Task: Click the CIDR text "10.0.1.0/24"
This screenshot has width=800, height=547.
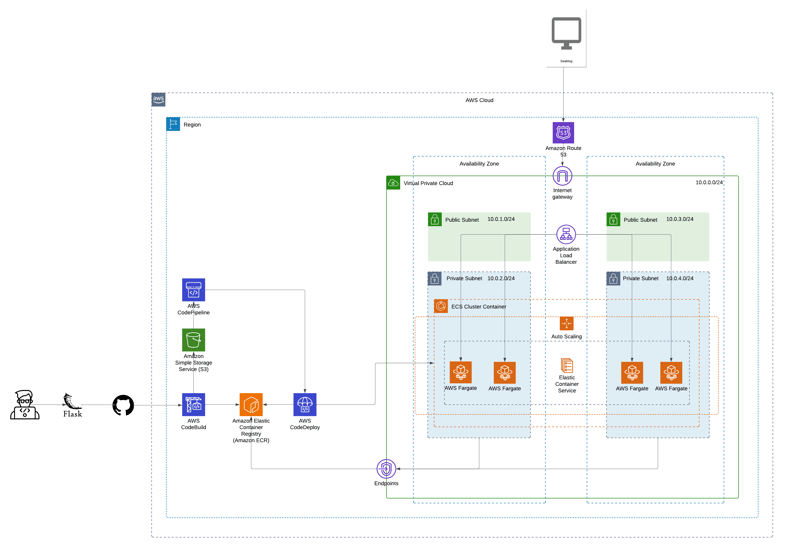Action: click(x=501, y=219)
